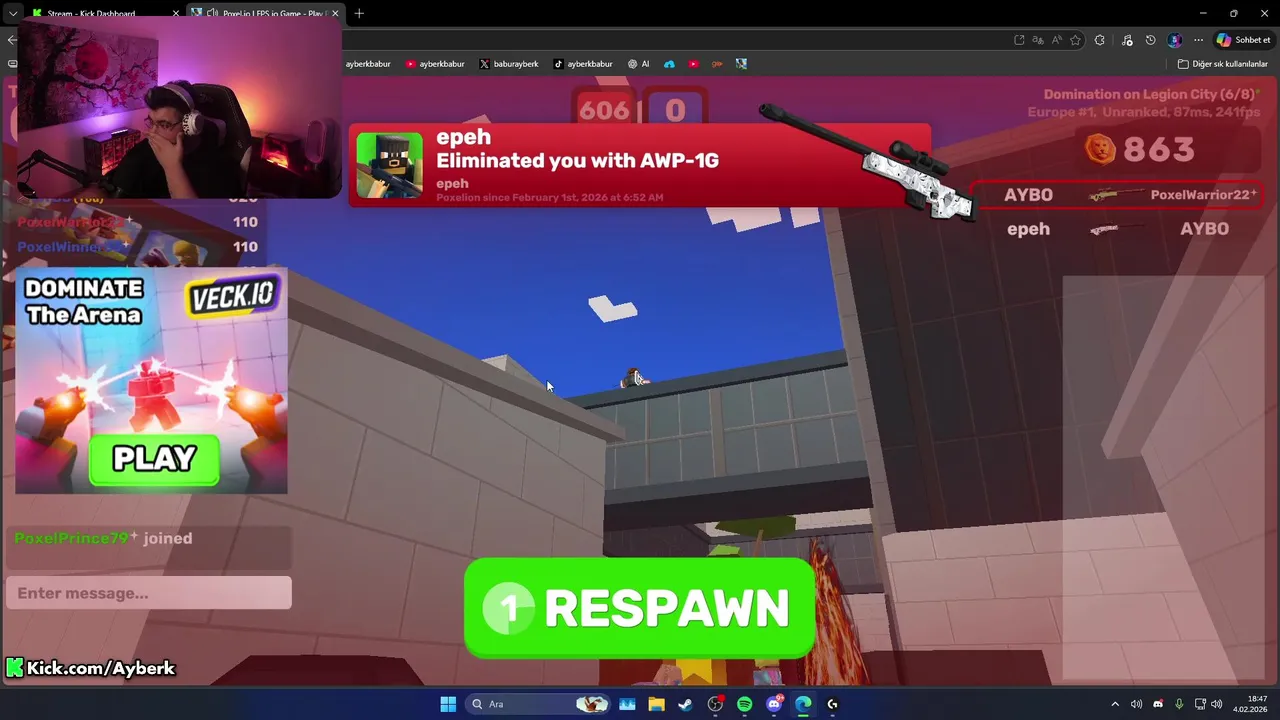Viewport: 1280px width, 720px height.
Task: Click the taskbar 'Ara' search box
Action: [x=539, y=704]
